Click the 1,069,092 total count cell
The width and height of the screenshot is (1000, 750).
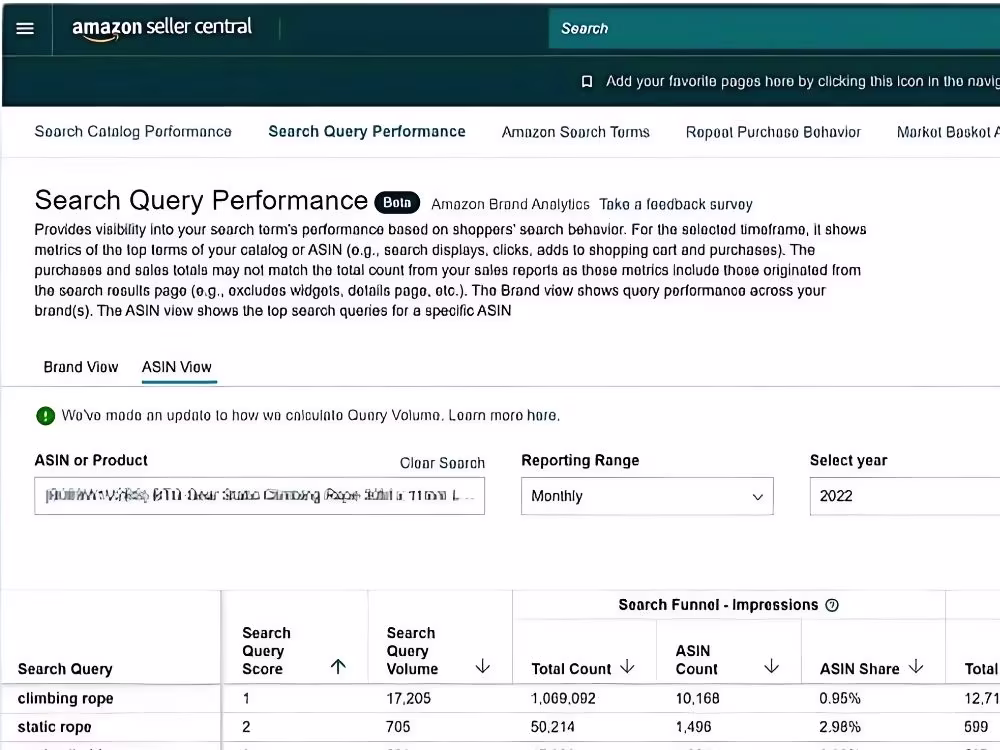pyautogui.click(x=563, y=699)
